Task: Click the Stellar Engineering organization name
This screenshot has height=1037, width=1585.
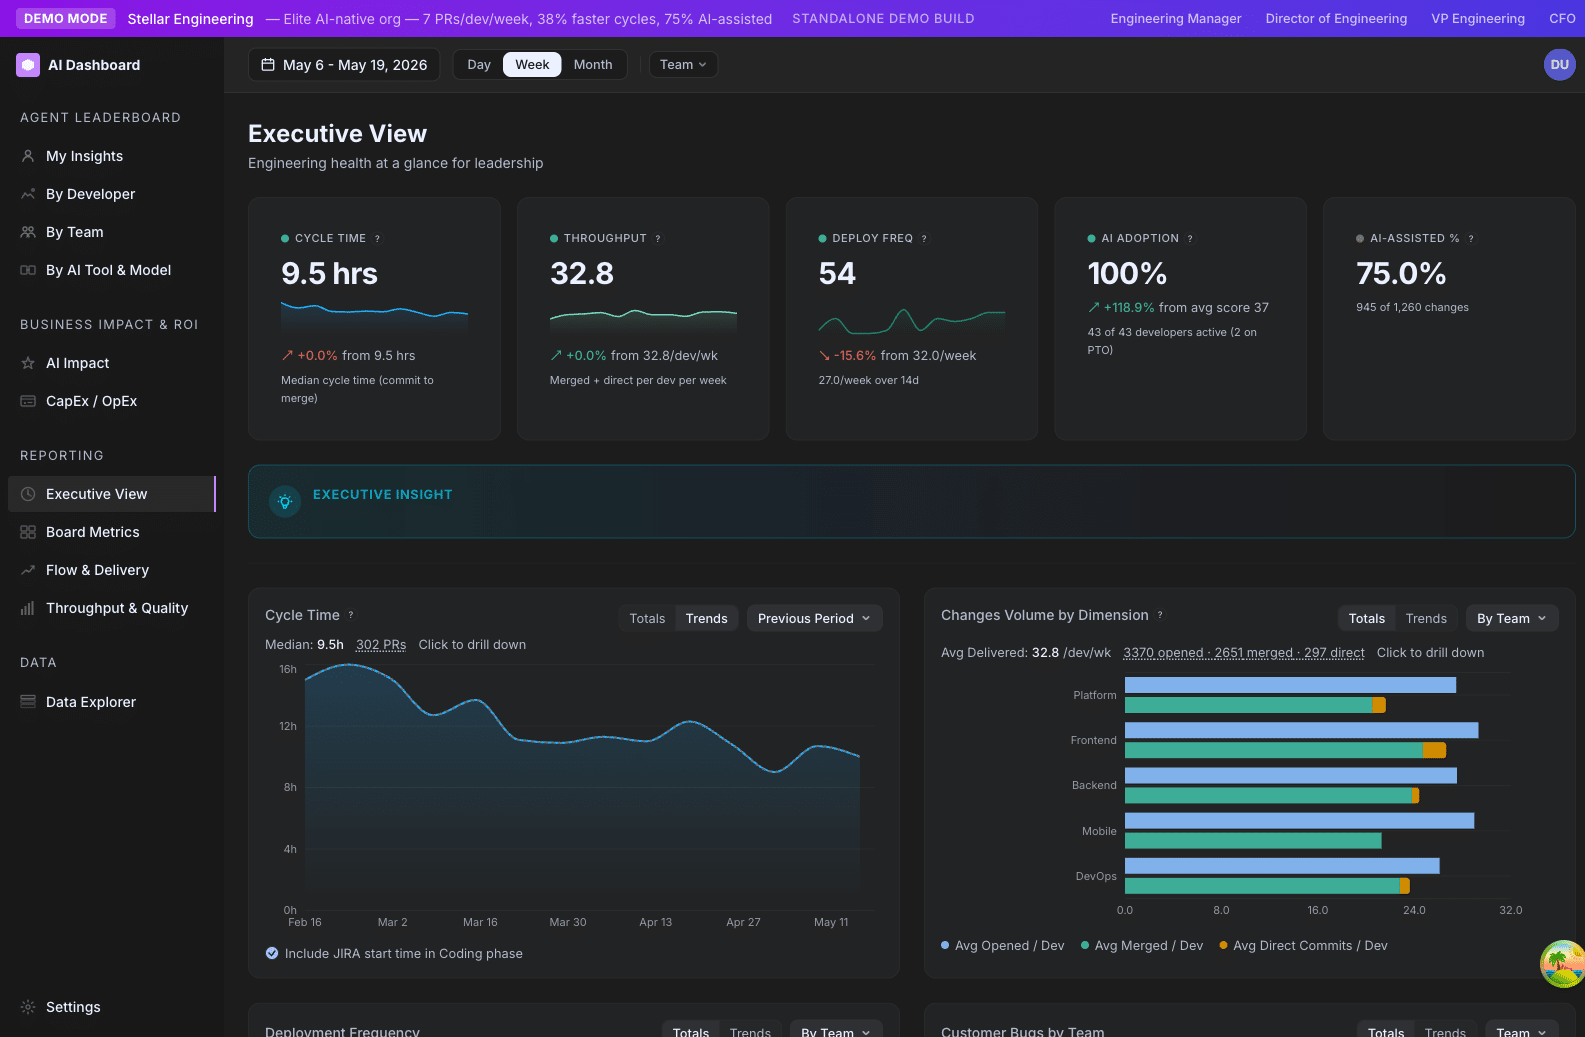Action: coord(190,18)
